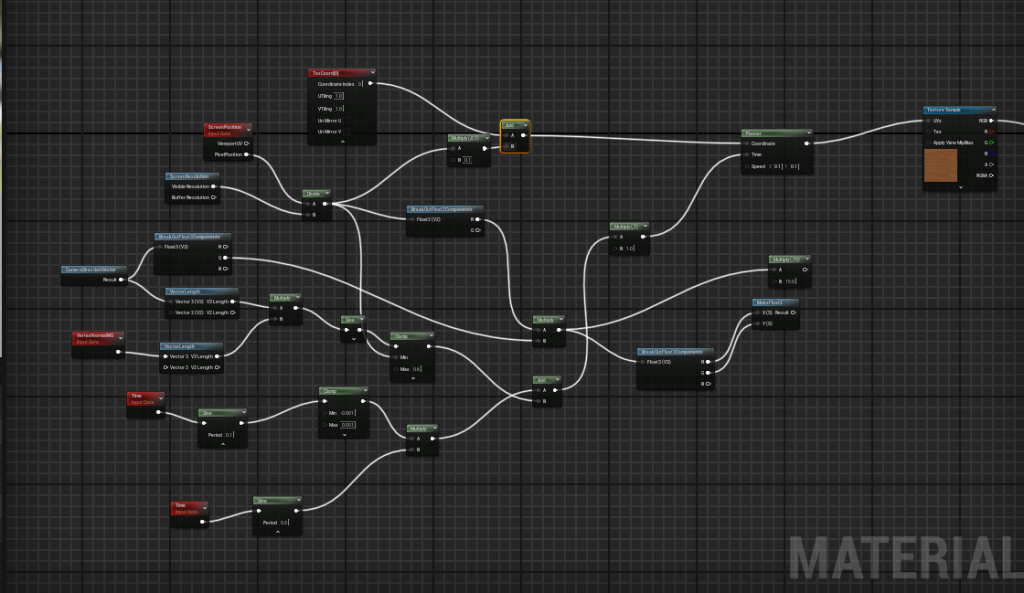Click Texture Sample's green G output pin

pyautogui.click(x=991, y=142)
